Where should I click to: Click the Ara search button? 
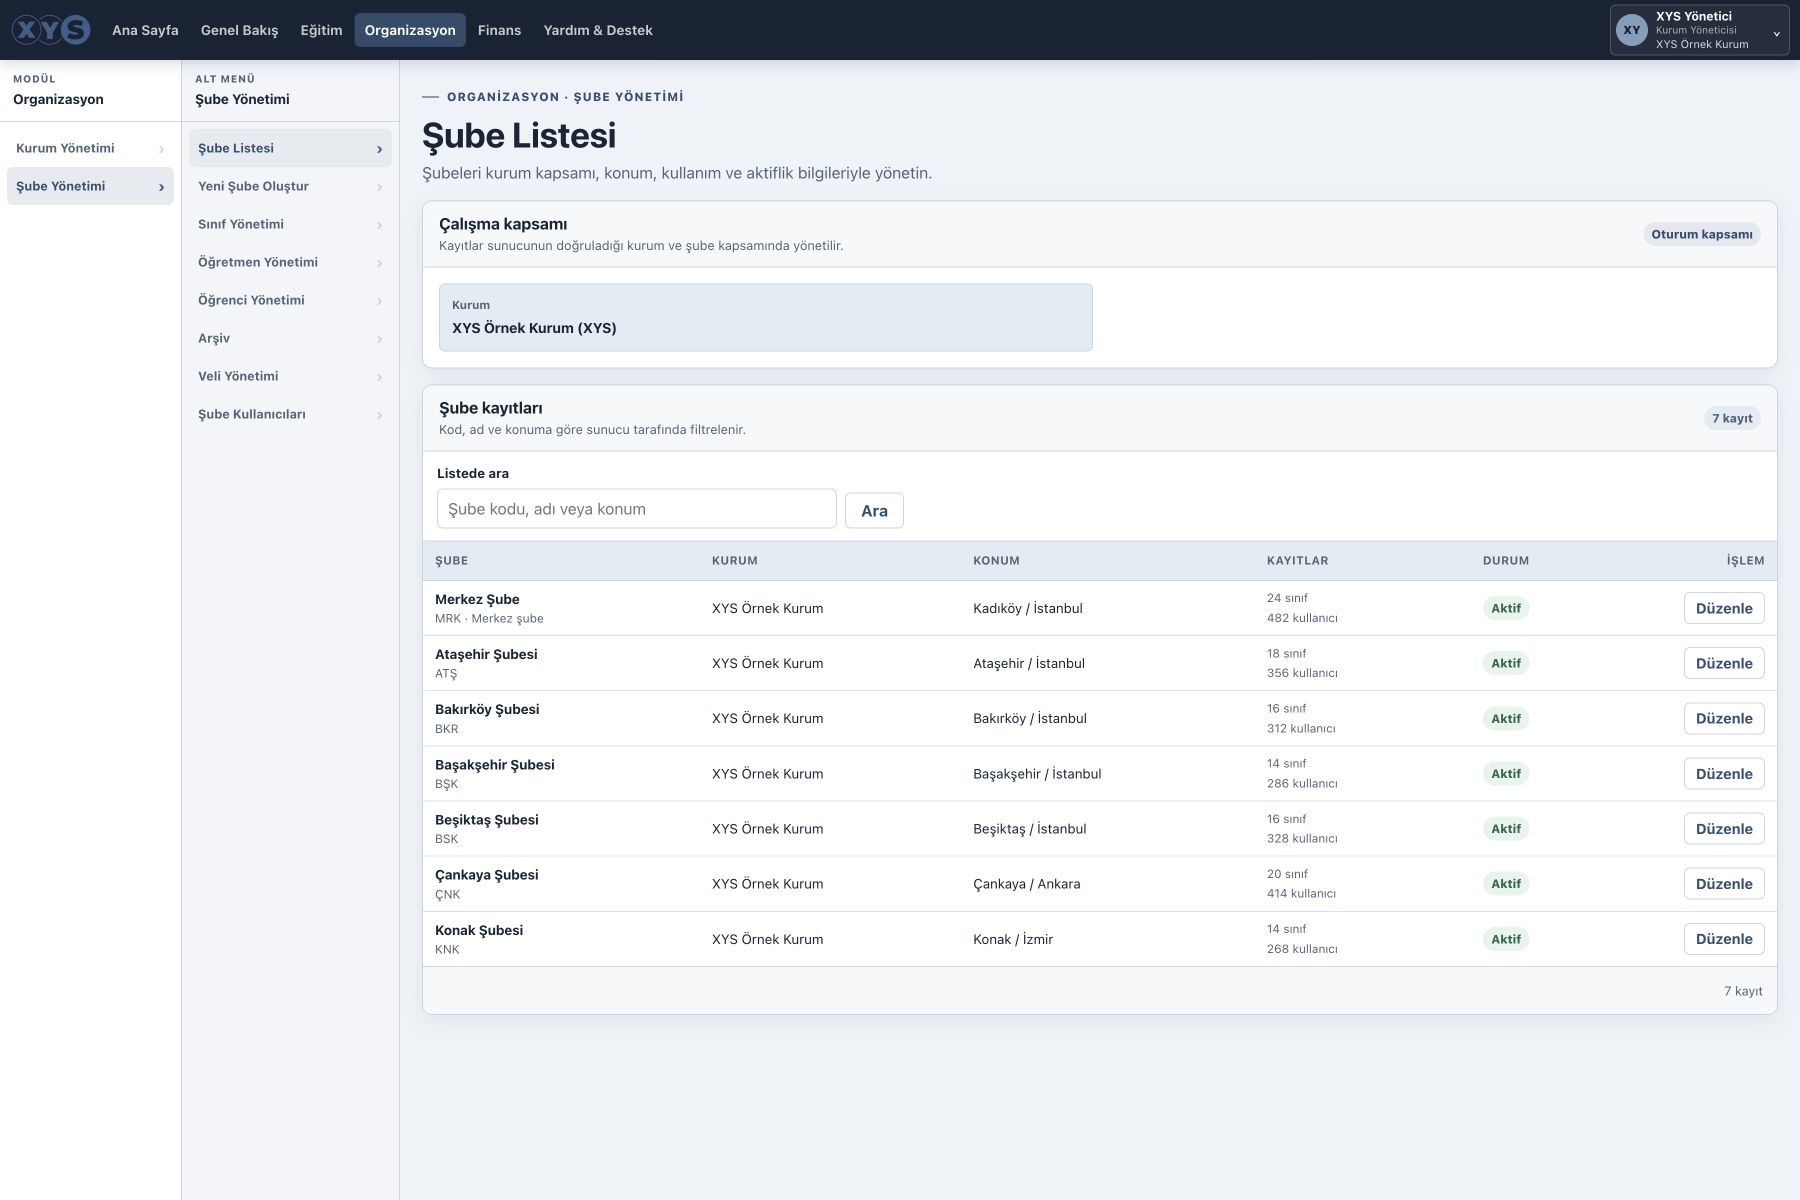point(874,510)
